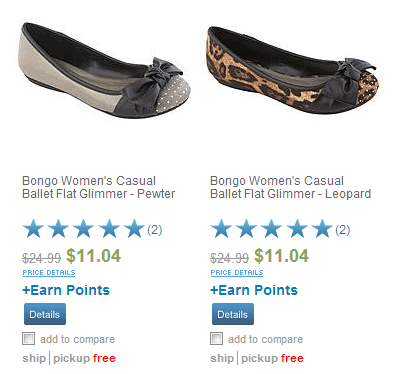The width and height of the screenshot is (406, 374).
Task: Select pickup free option under Leopard flat
Action: [x=272, y=358]
